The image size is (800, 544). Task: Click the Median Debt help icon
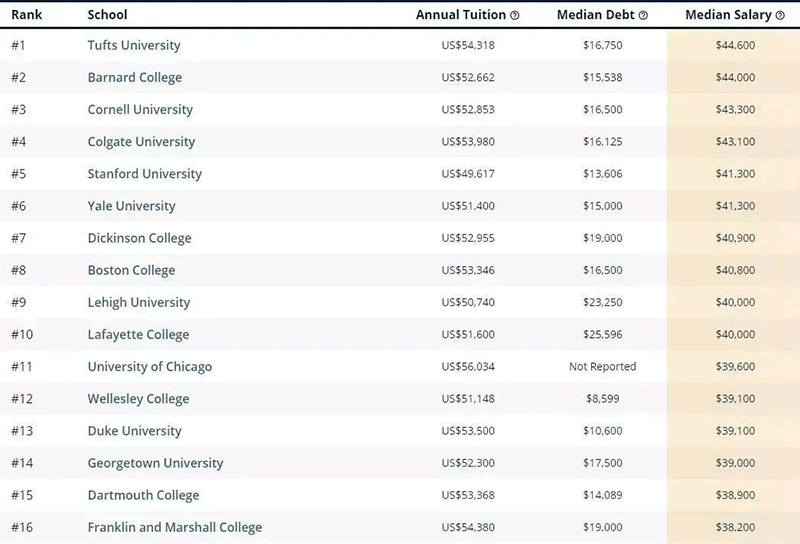coord(643,15)
